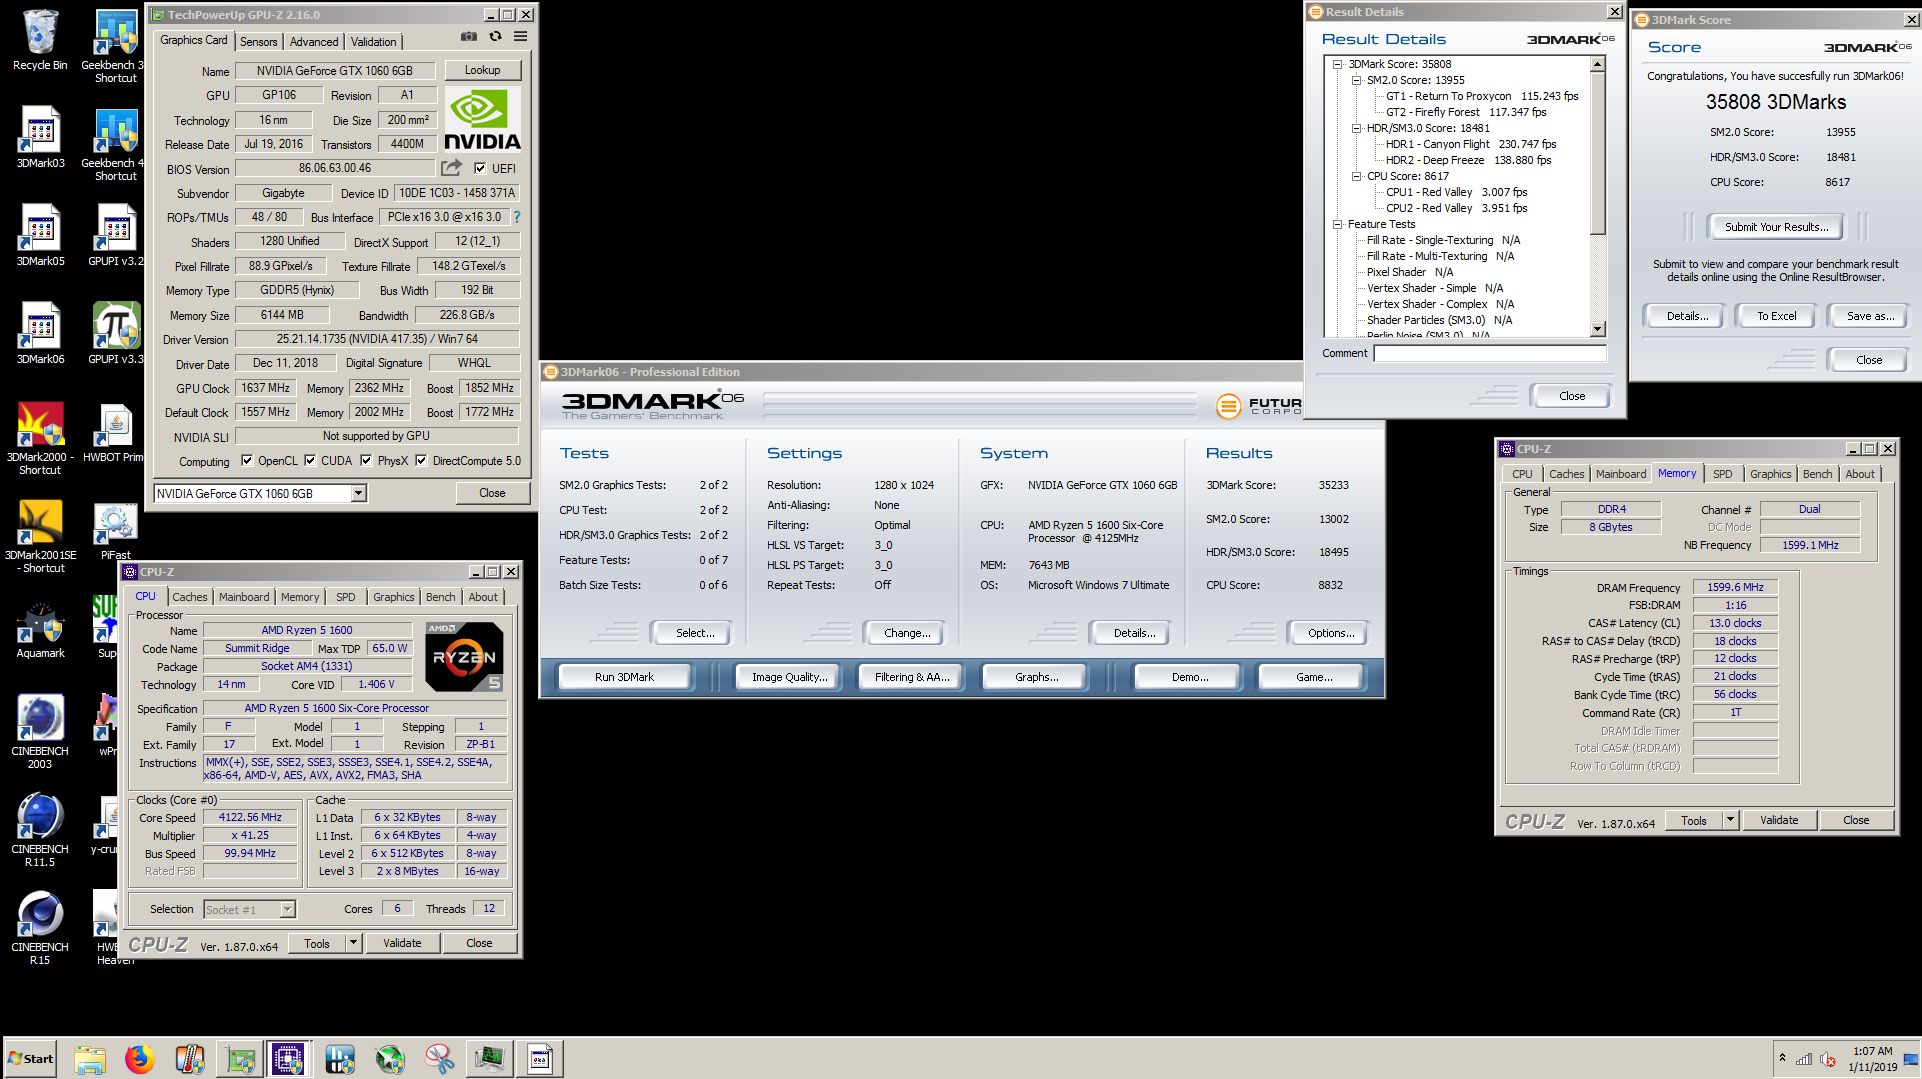The image size is (1922, 1079).
Task: Open the GPUPI v3.2 desktop icon
Action: pos(116,236)
